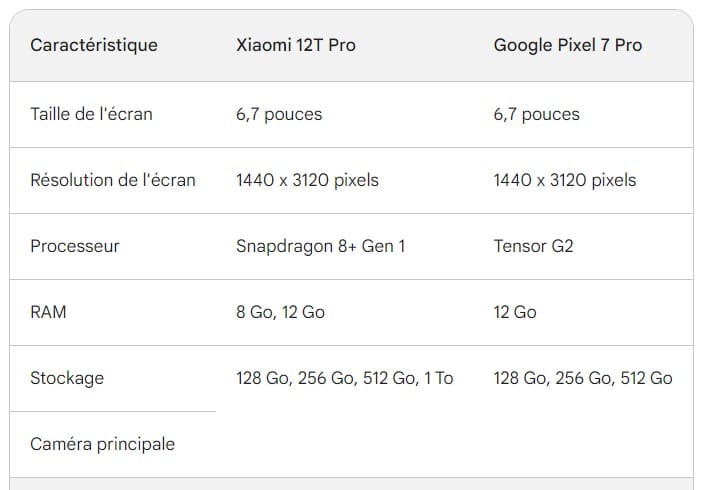Click the Stockage row label
This screenshot has width=706, height=490.
point(67,378)
